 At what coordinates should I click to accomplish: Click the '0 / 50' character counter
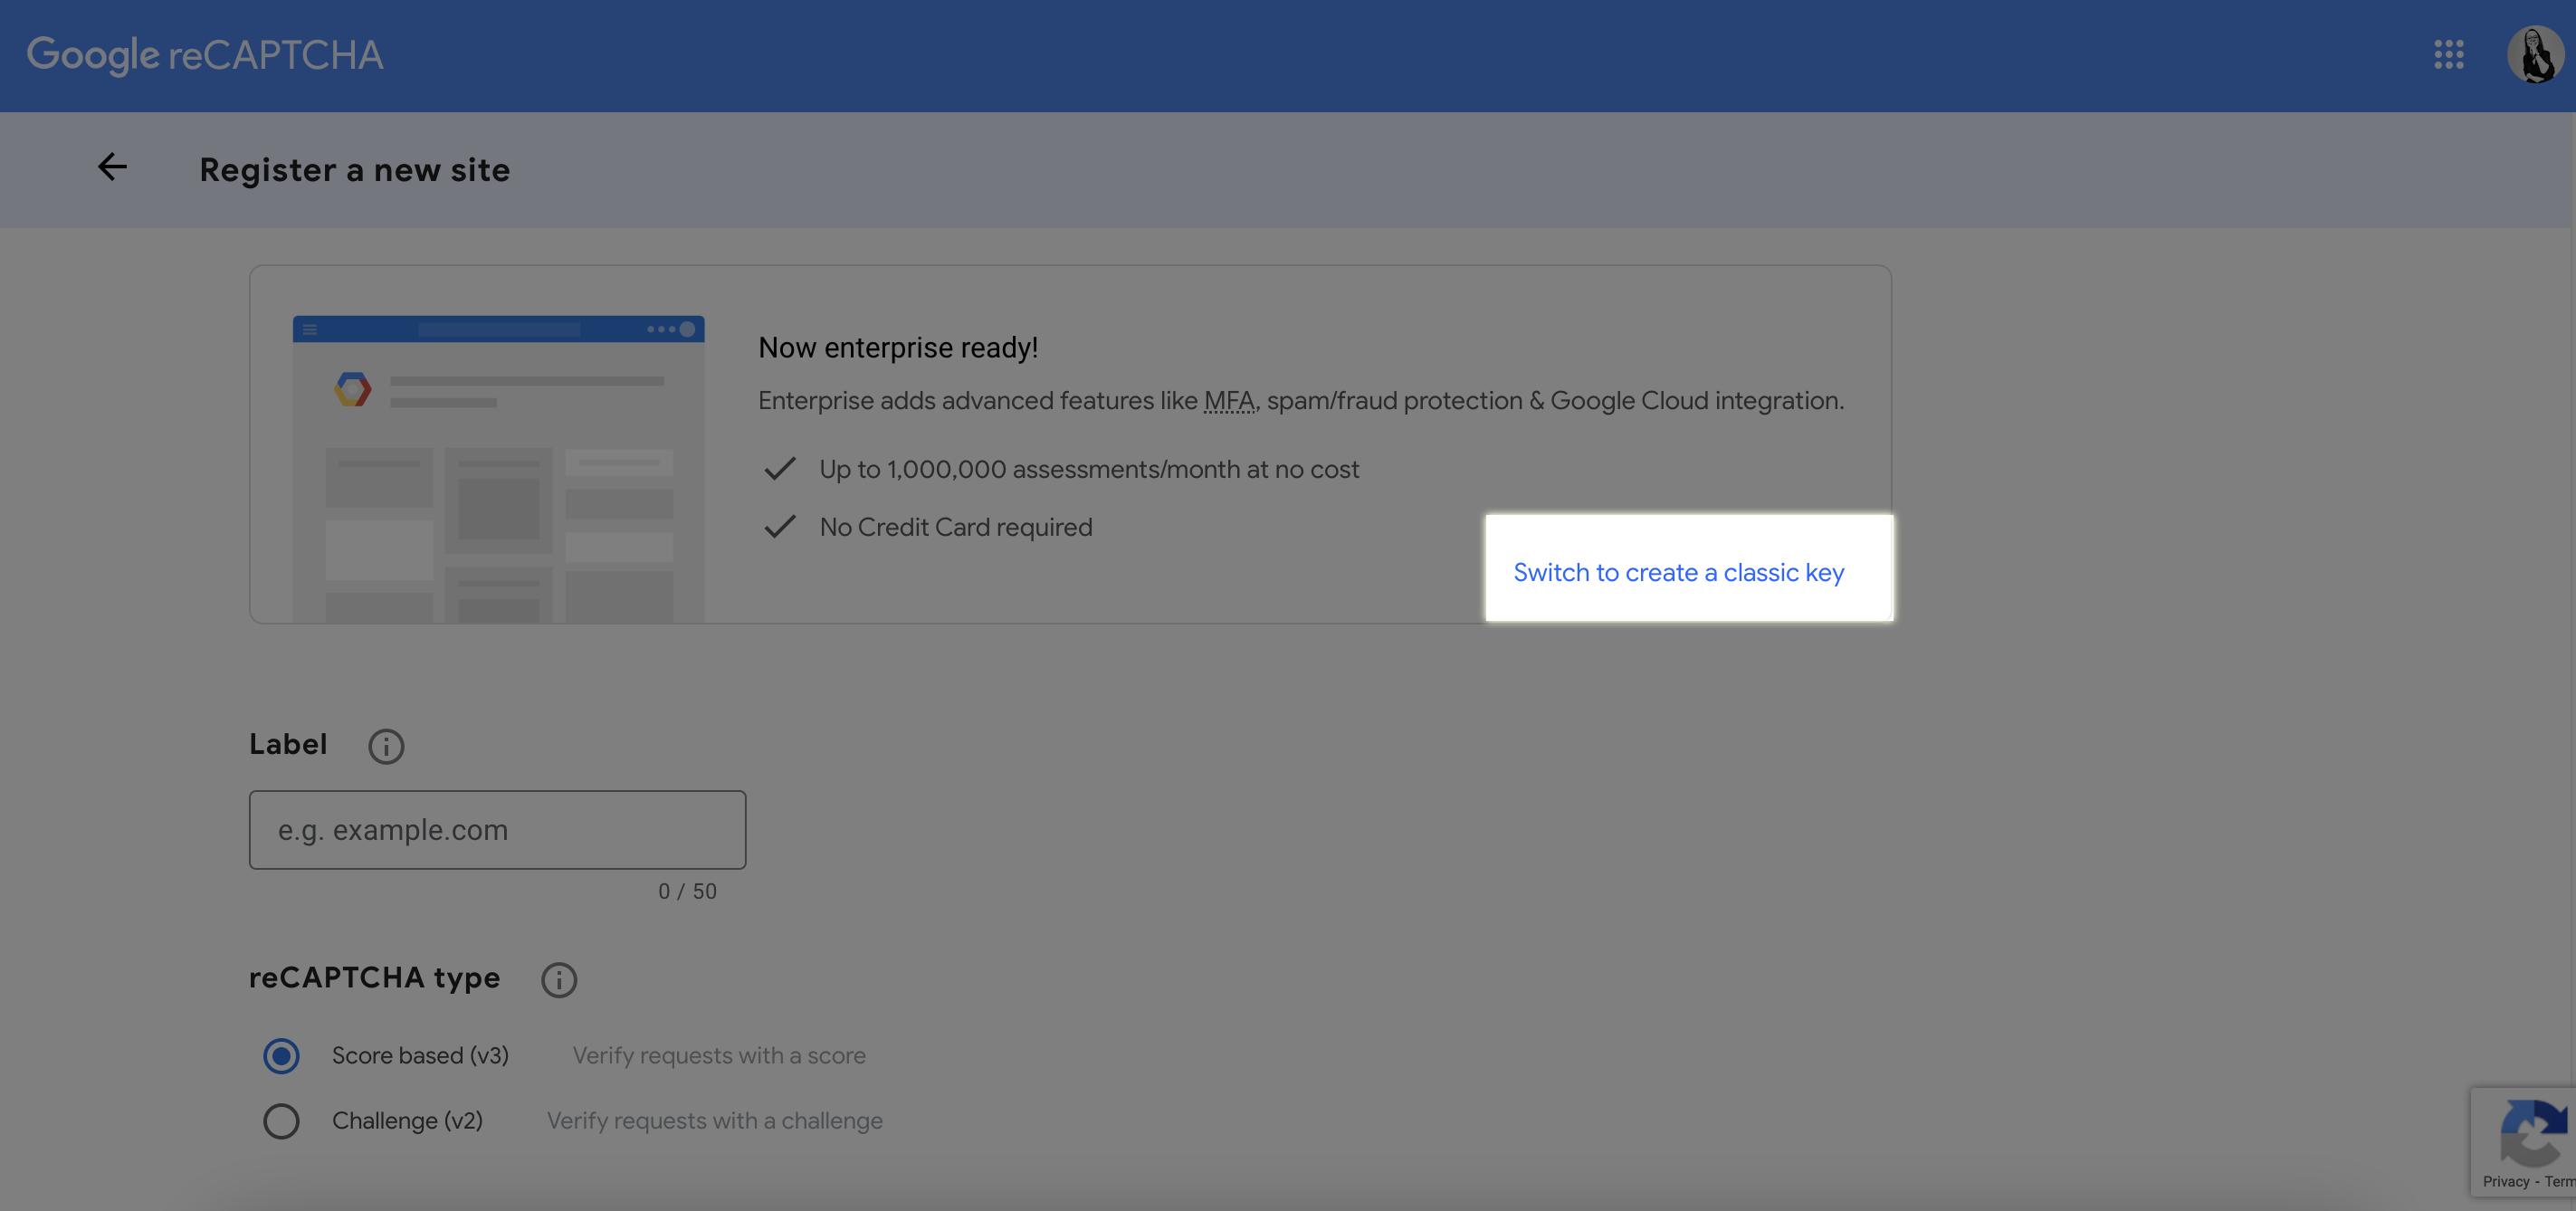point(687,891)
